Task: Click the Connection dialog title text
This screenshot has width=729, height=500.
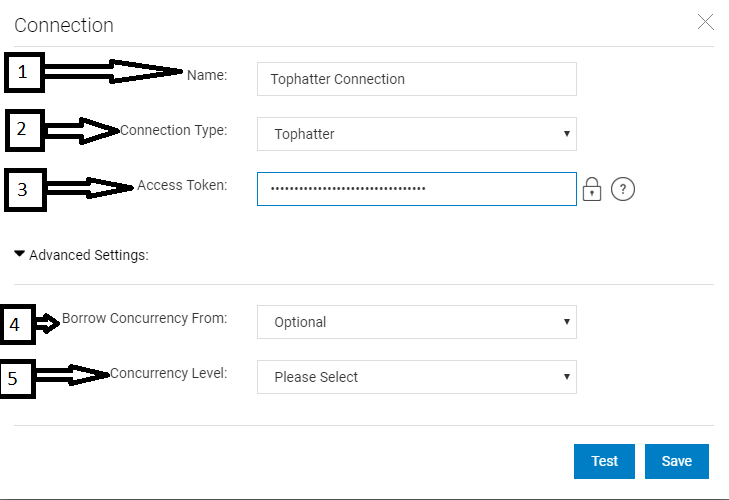Action: pyautogui.click(x=64, y=25)
